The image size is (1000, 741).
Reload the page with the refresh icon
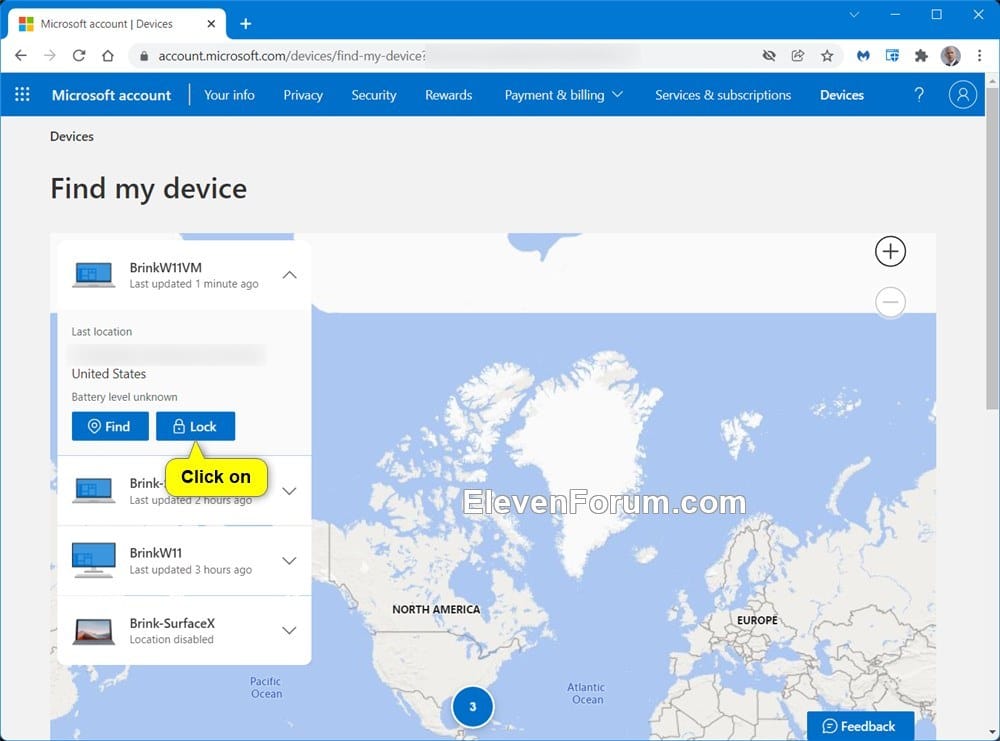coord(78,56)
